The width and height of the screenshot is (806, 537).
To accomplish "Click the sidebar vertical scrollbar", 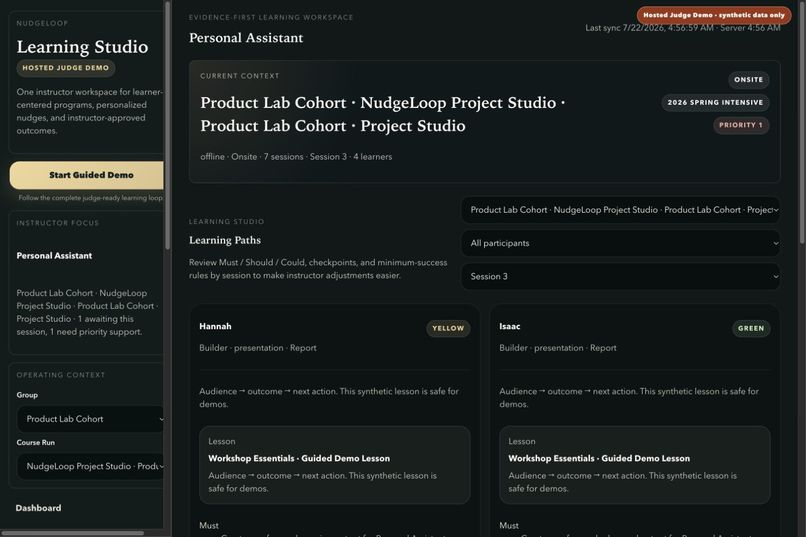I will 168,126.
